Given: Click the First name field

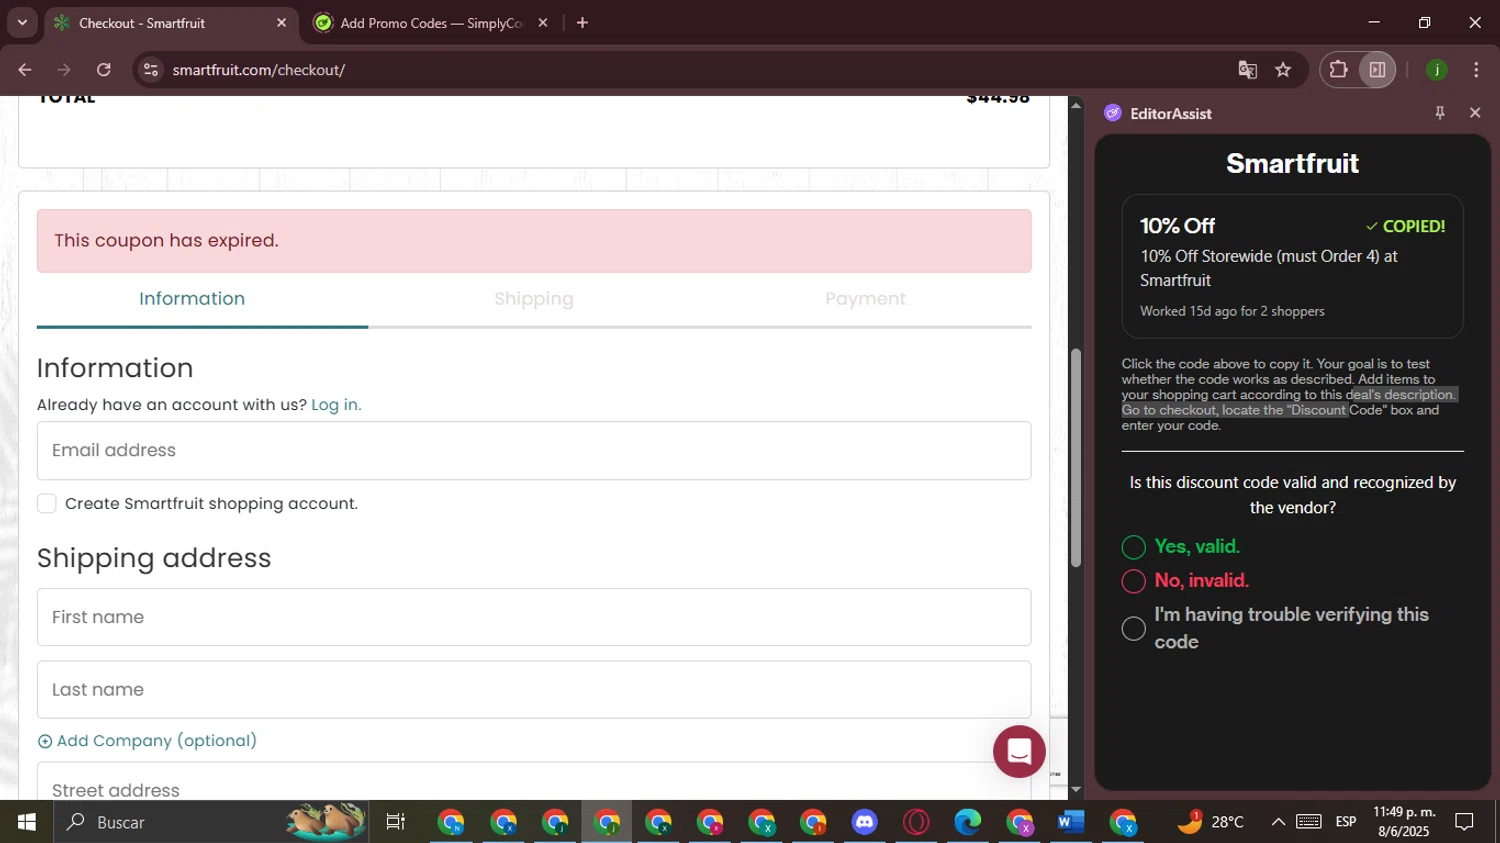Looking at the screenshot, I should click(534, 617).
